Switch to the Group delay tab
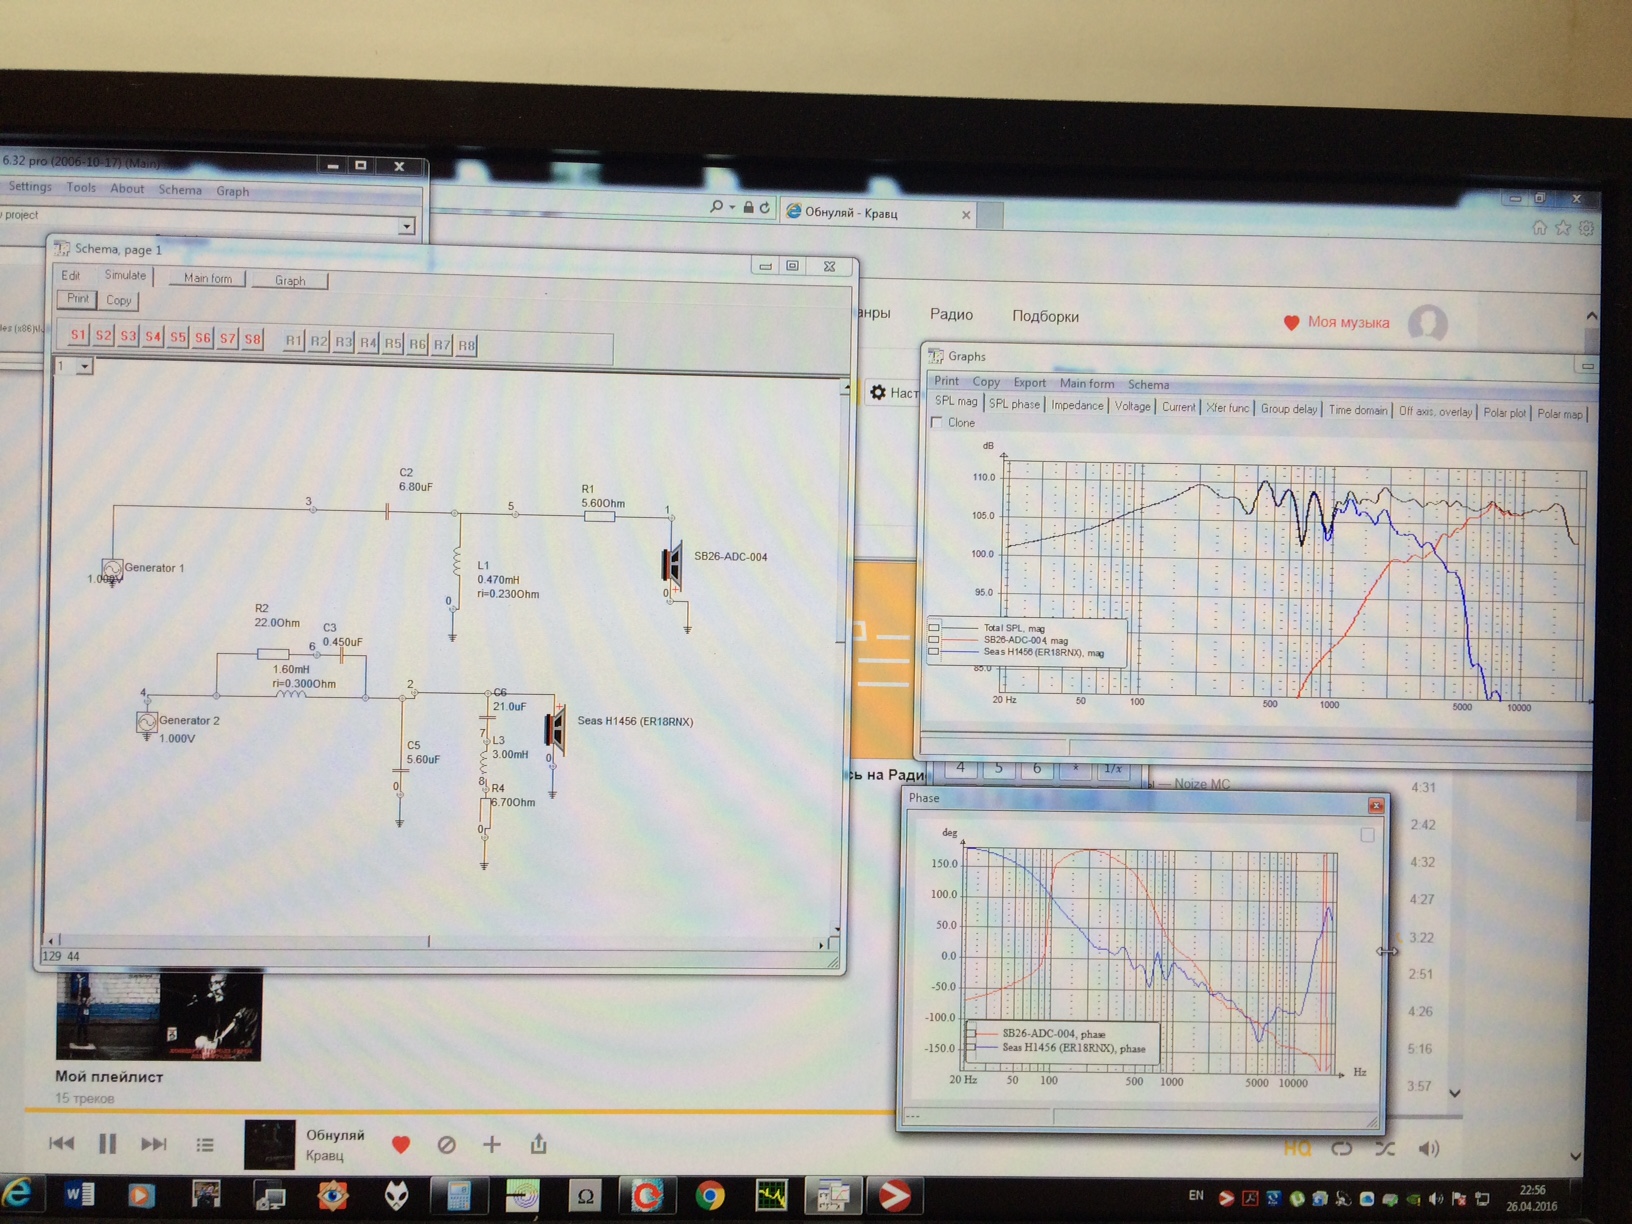 1289,409
